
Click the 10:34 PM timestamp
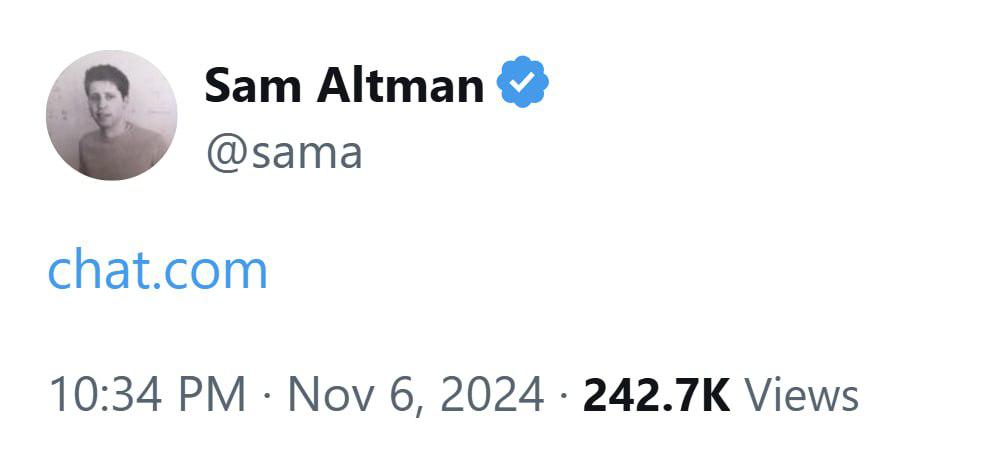[147, 394]
